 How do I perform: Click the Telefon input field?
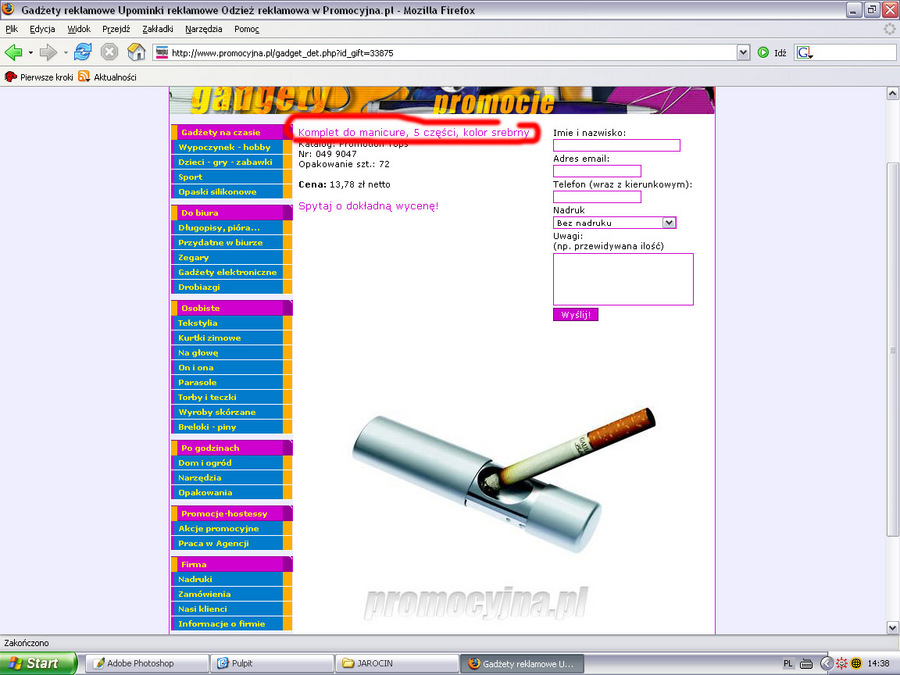click(x=597, y=197)
